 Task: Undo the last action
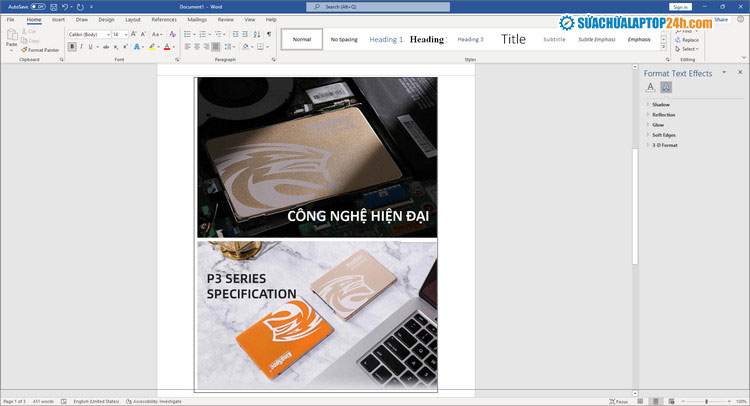coord(65,7)
